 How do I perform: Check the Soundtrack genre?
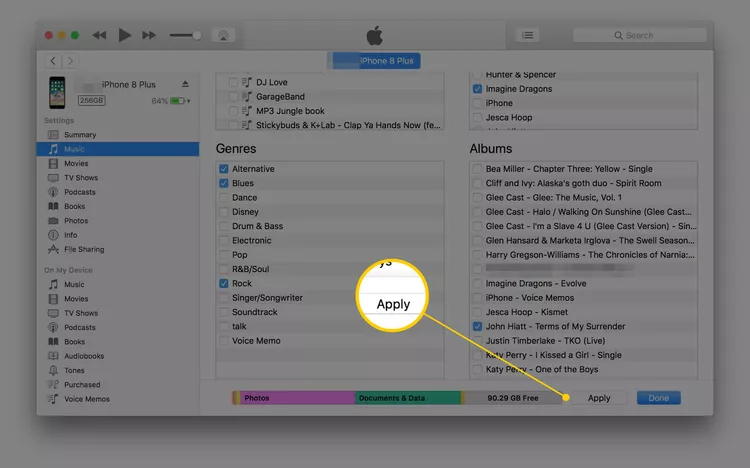tap(223, 312)
